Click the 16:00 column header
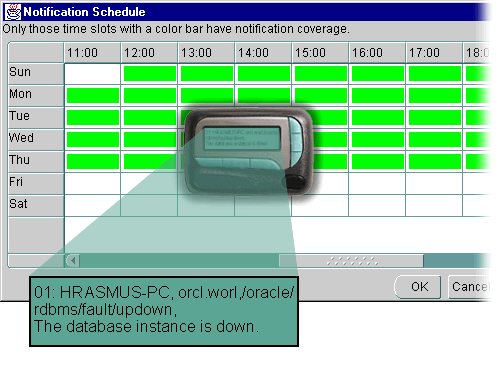 [x=377, y=53]
